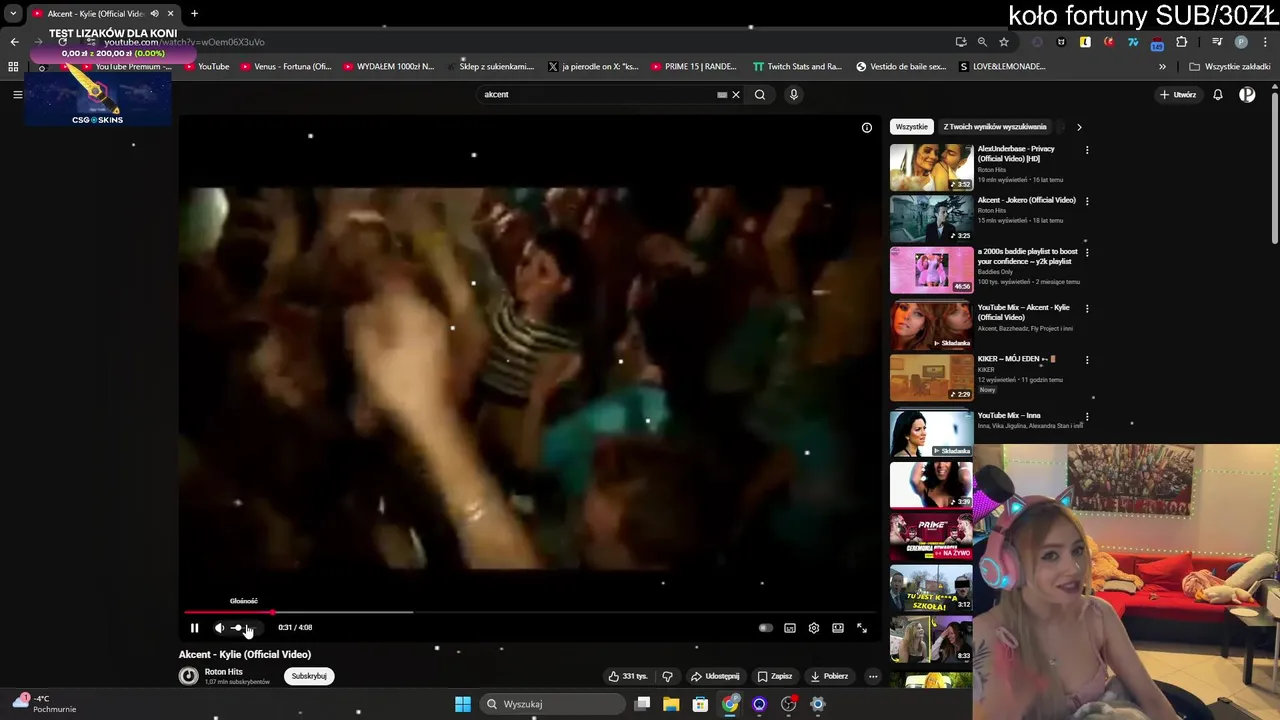Open the KIKER – MÓJ EDEN video
1280x720 pixels.
point(931,378)
